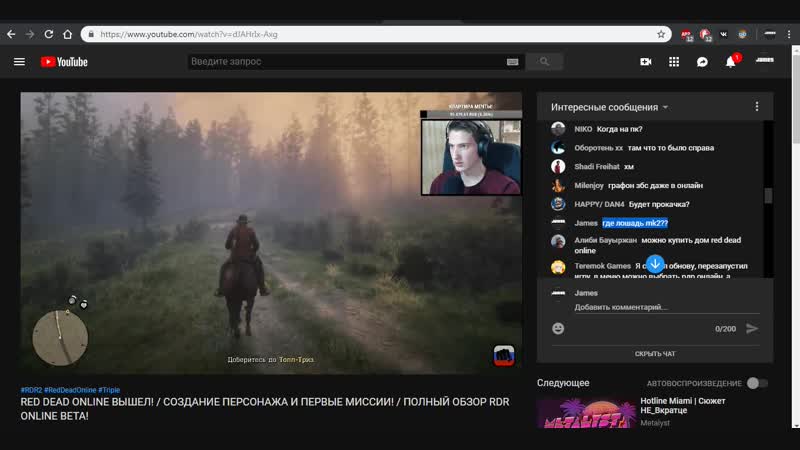Open the YouTube apps grid icon

(x=674, y=62)
